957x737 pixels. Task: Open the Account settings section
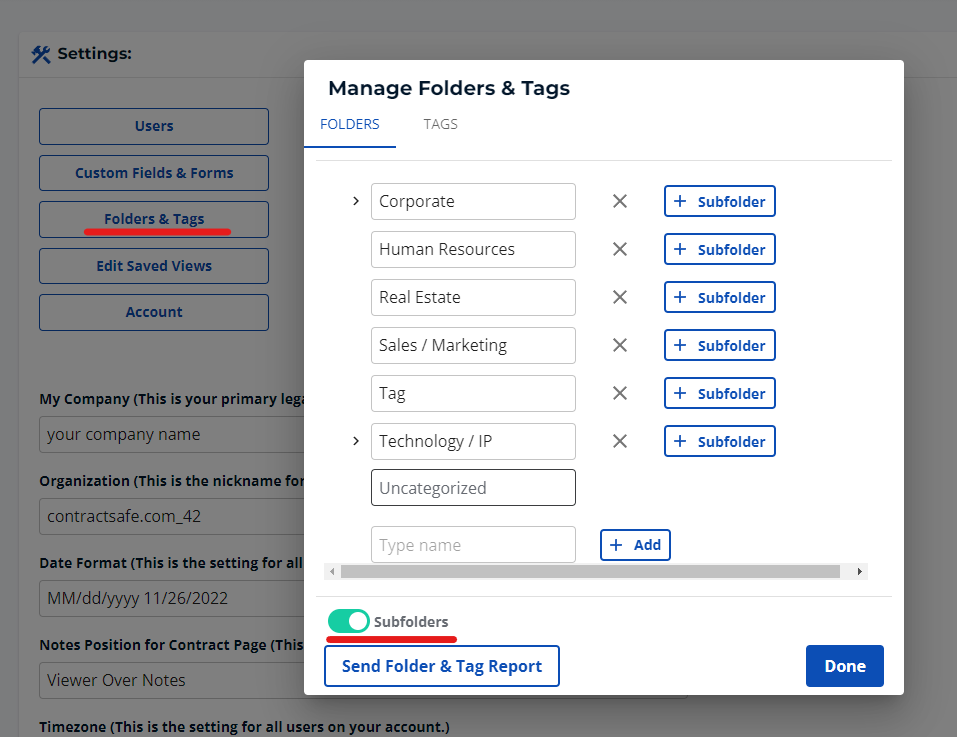tap(153, 312)
